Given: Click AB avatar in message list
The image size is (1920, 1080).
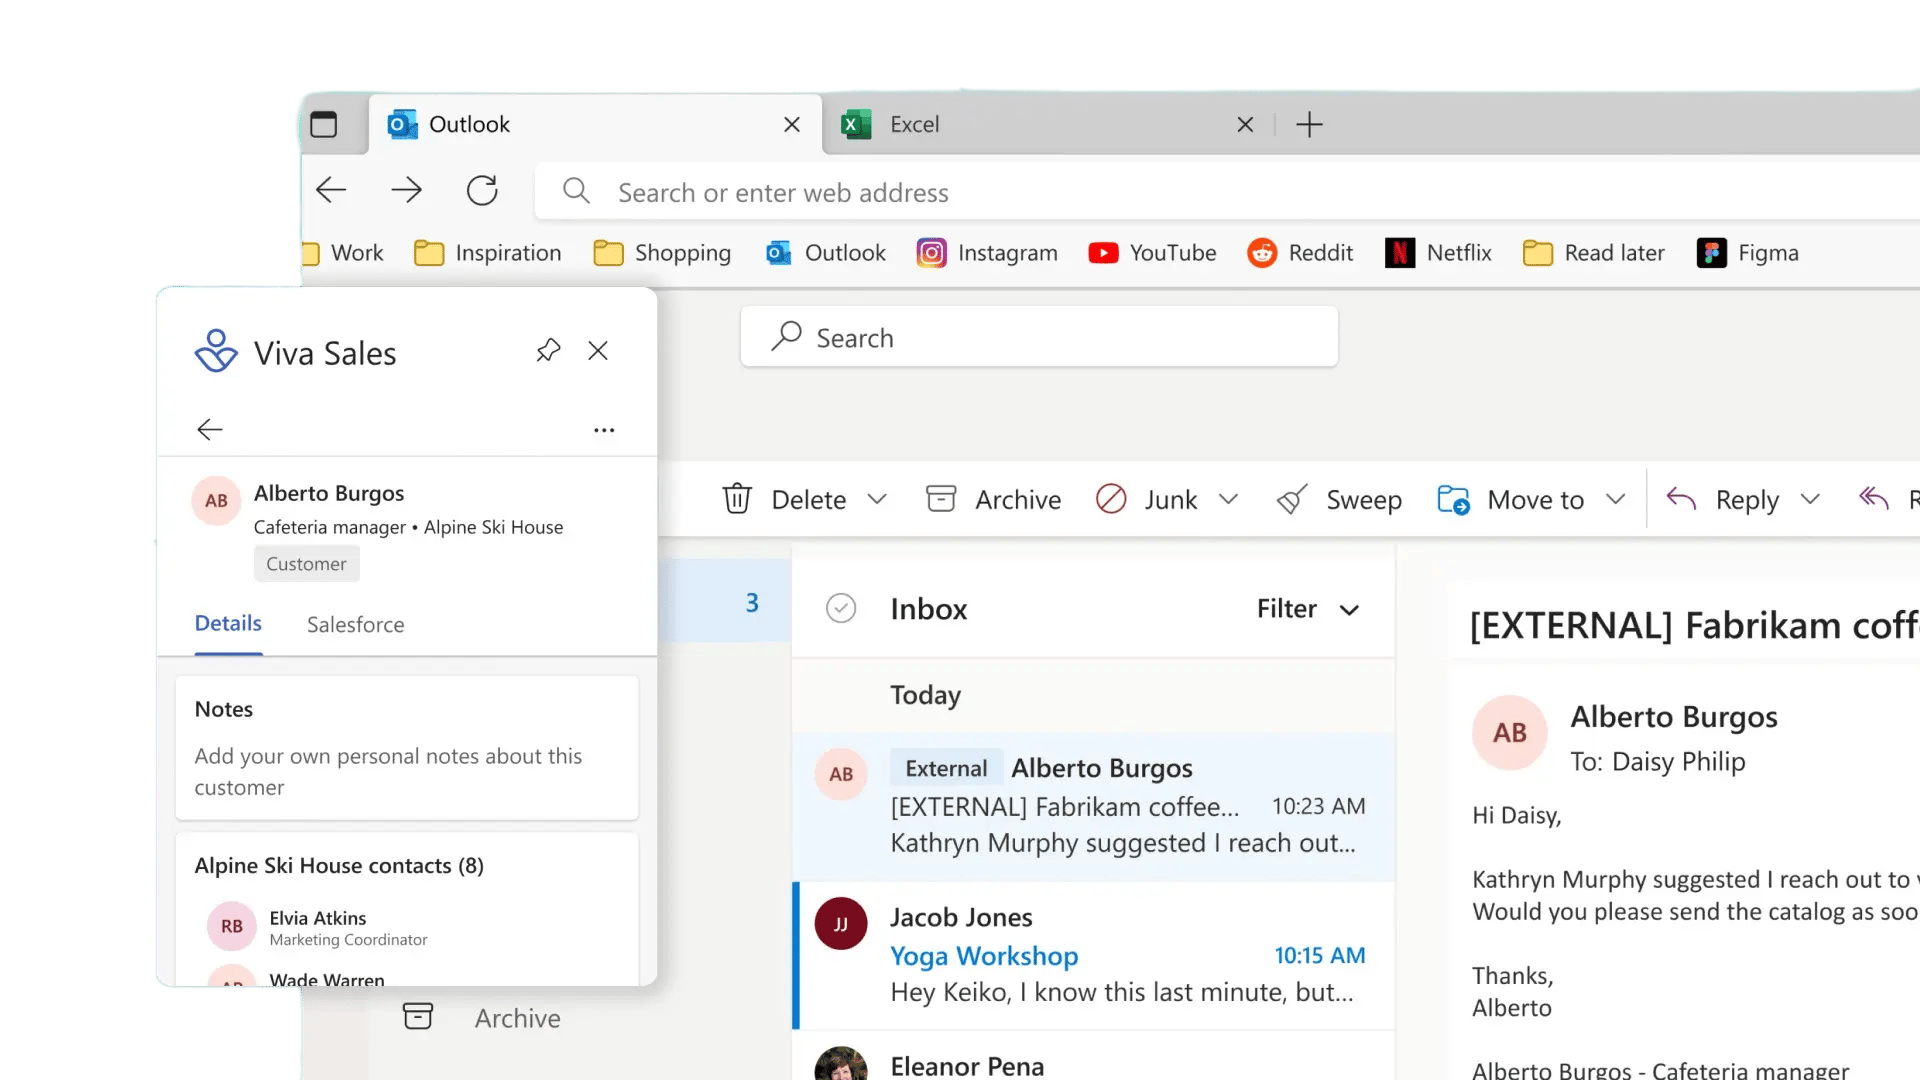Looking at the screenshot, I should tap(841, 774).
